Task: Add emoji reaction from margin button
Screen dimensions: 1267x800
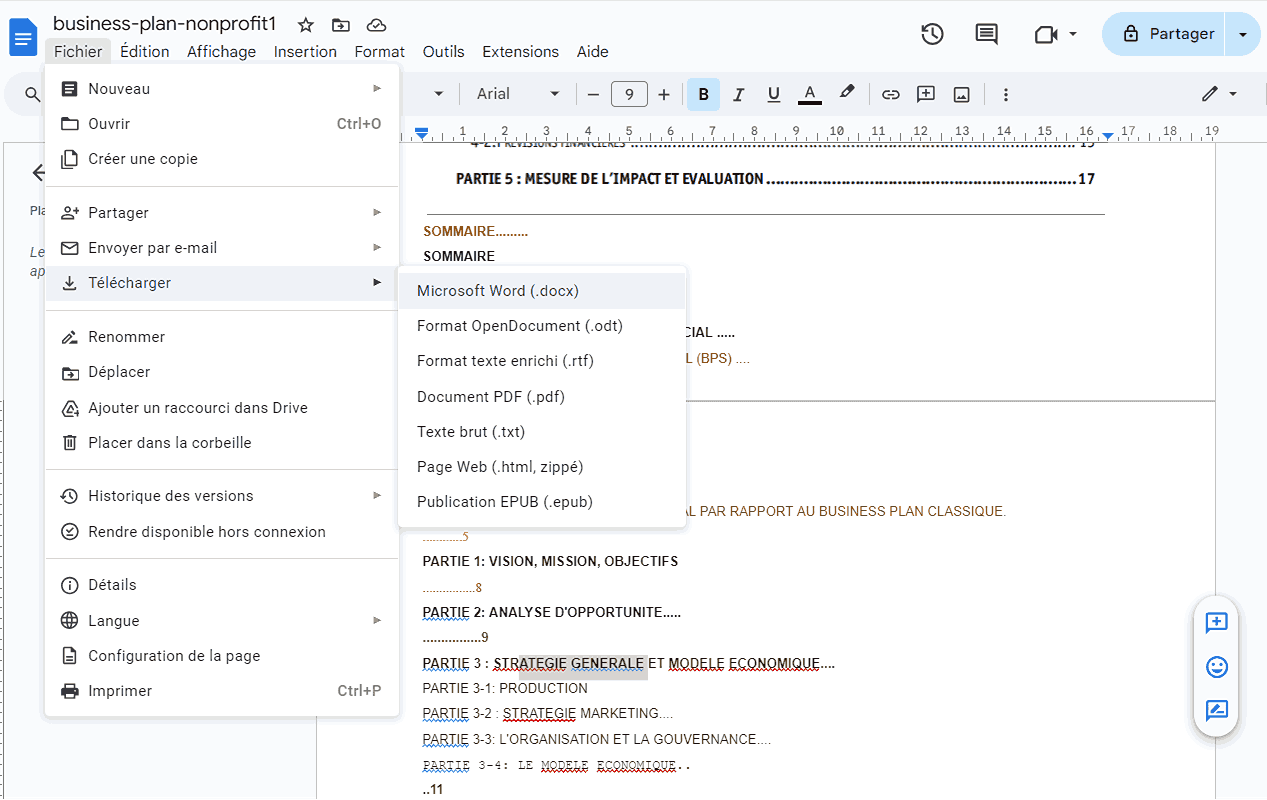Action: click(1216, 667)
